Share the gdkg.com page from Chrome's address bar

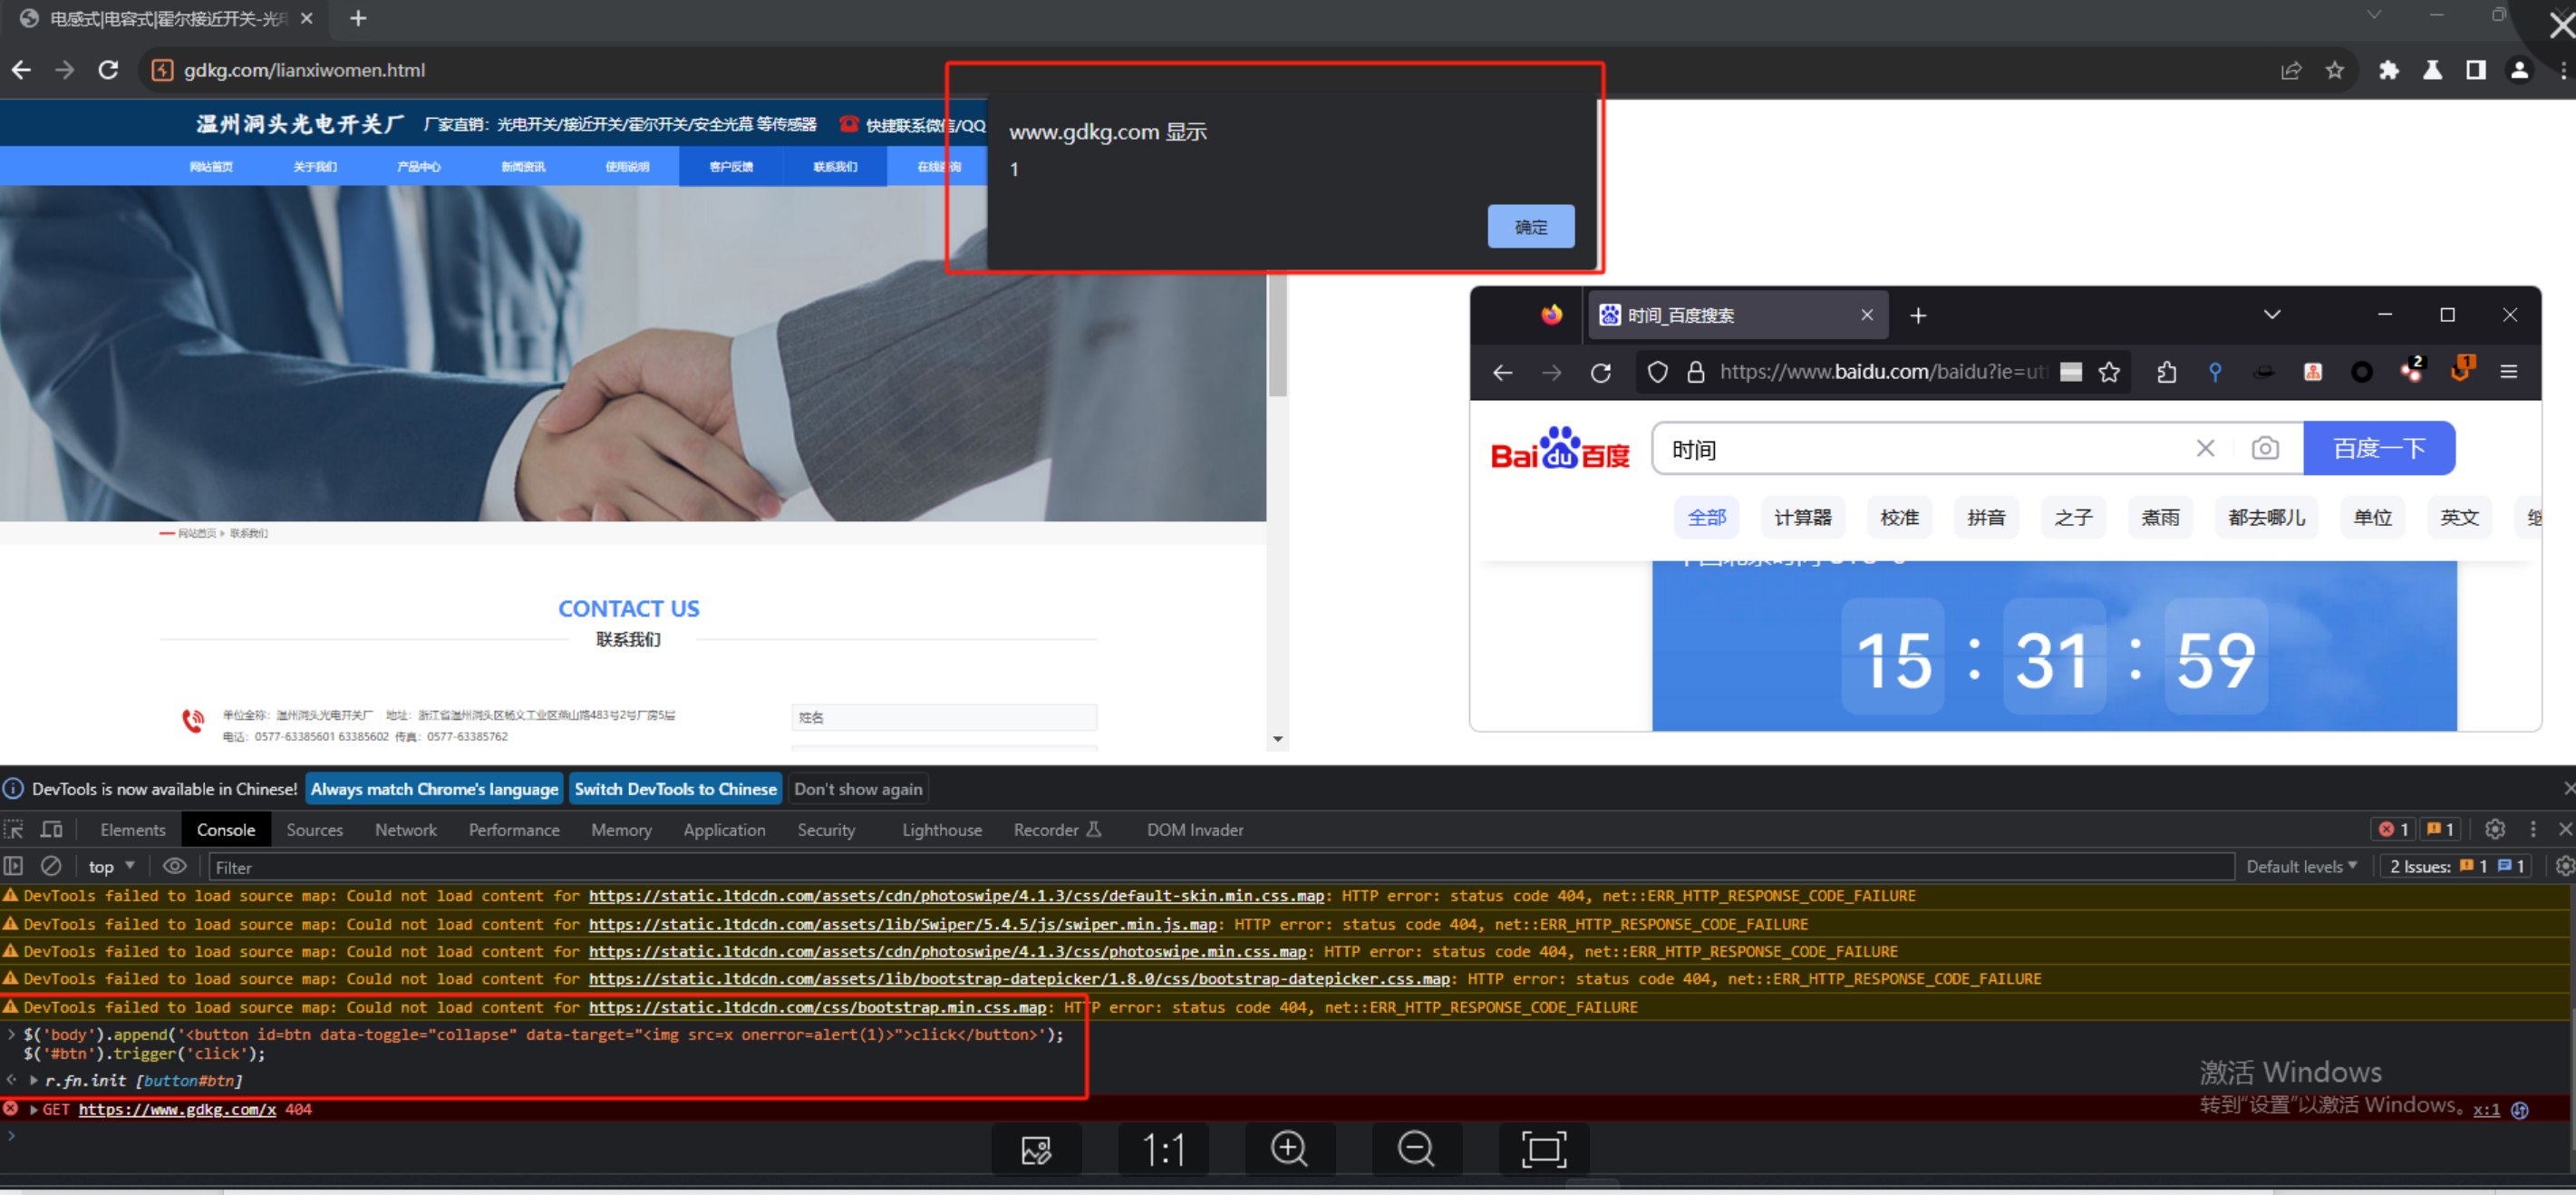[x=2290, y=70]
